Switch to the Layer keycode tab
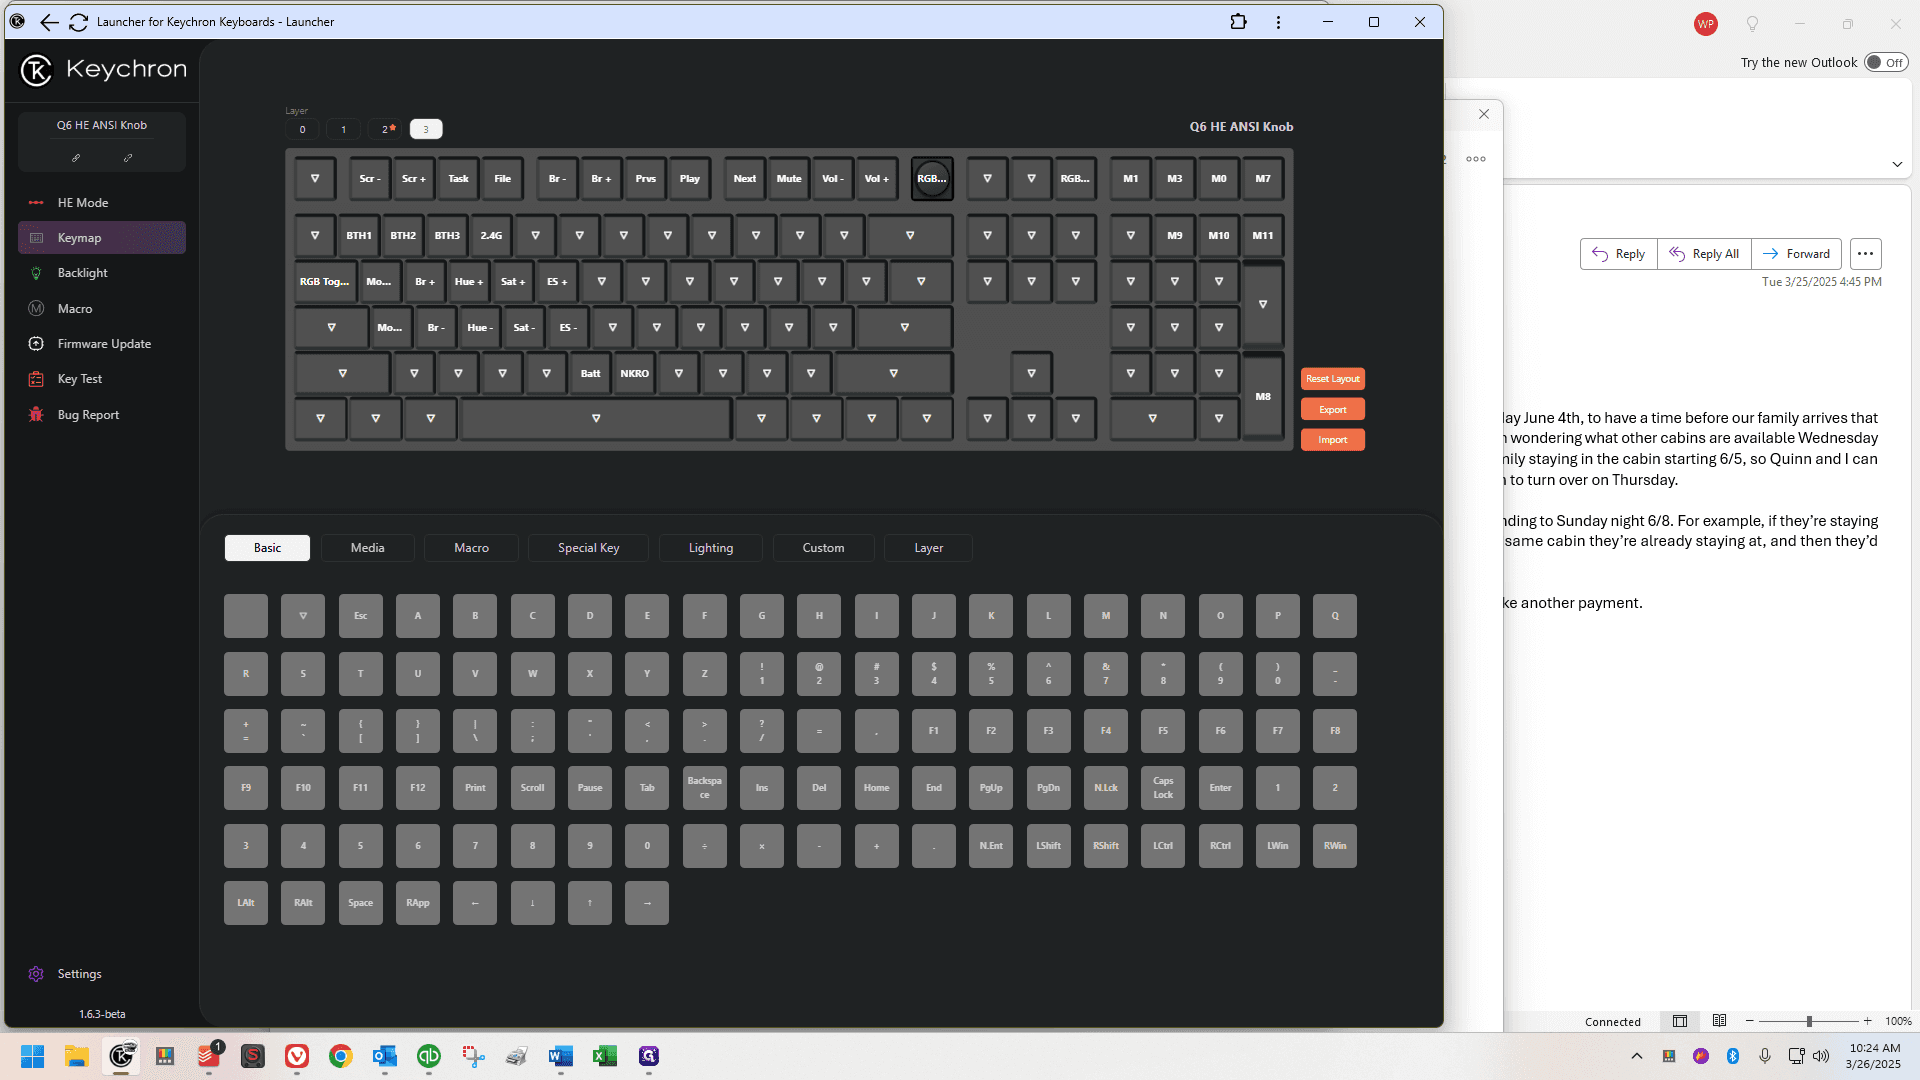The width and height of the screenshot is (1920, 1080). (929, 548)
